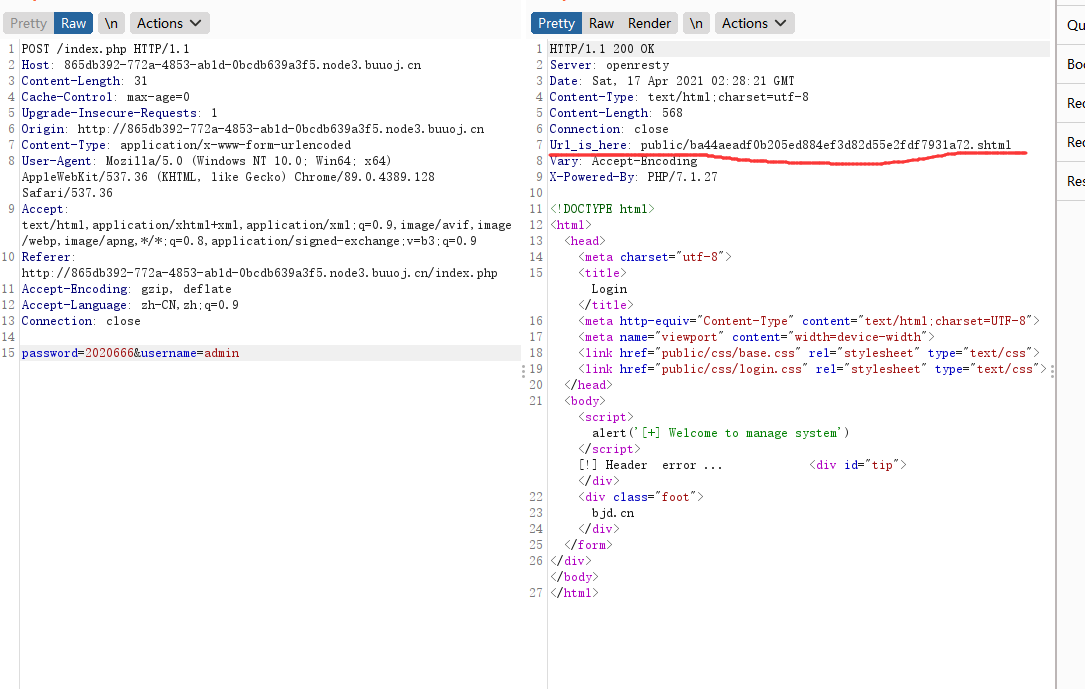Open the response Render tab

pos(649,23)
